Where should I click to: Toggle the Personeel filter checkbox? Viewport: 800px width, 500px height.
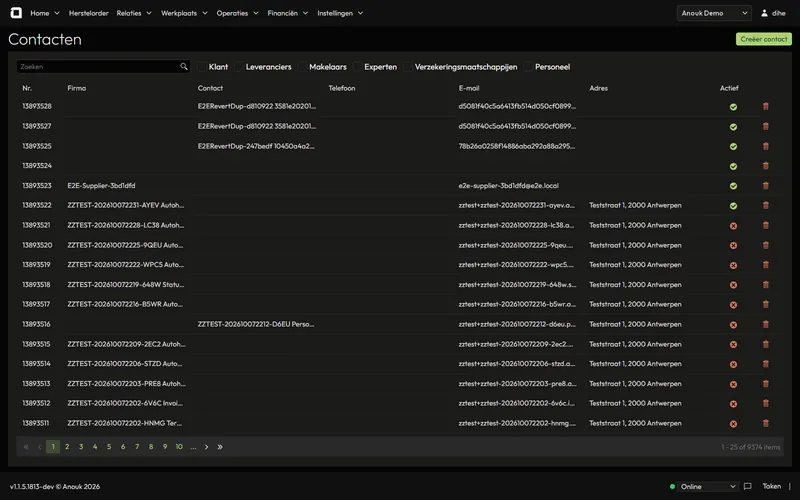coord(529,67)
